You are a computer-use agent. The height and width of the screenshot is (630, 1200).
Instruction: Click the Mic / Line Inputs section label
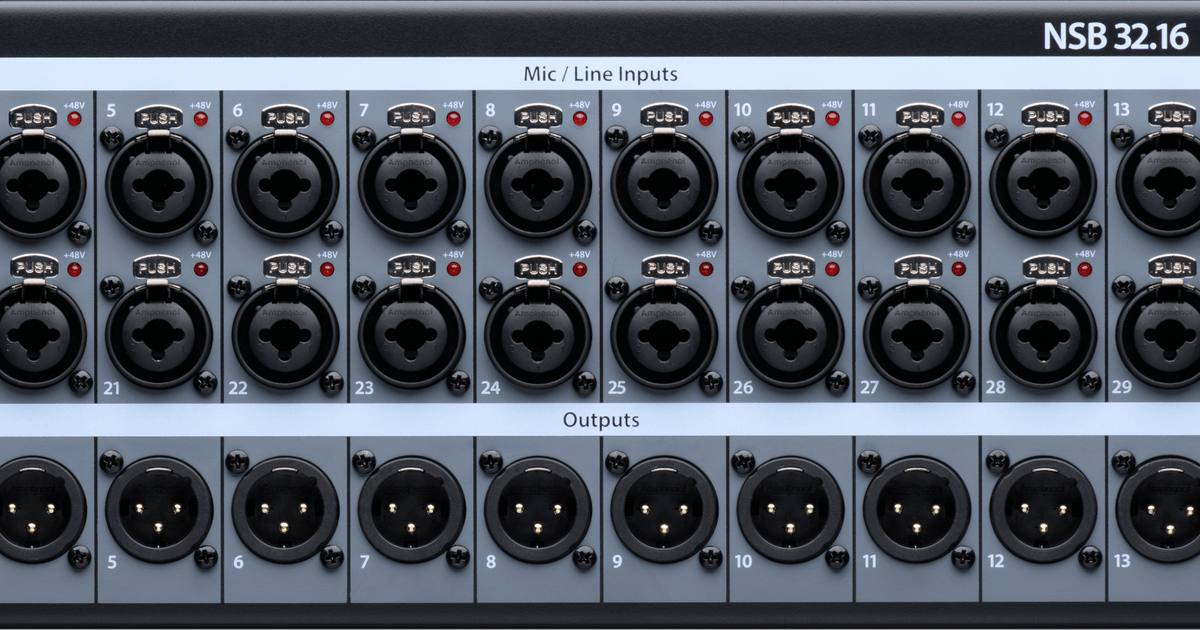tap(598, 73)
